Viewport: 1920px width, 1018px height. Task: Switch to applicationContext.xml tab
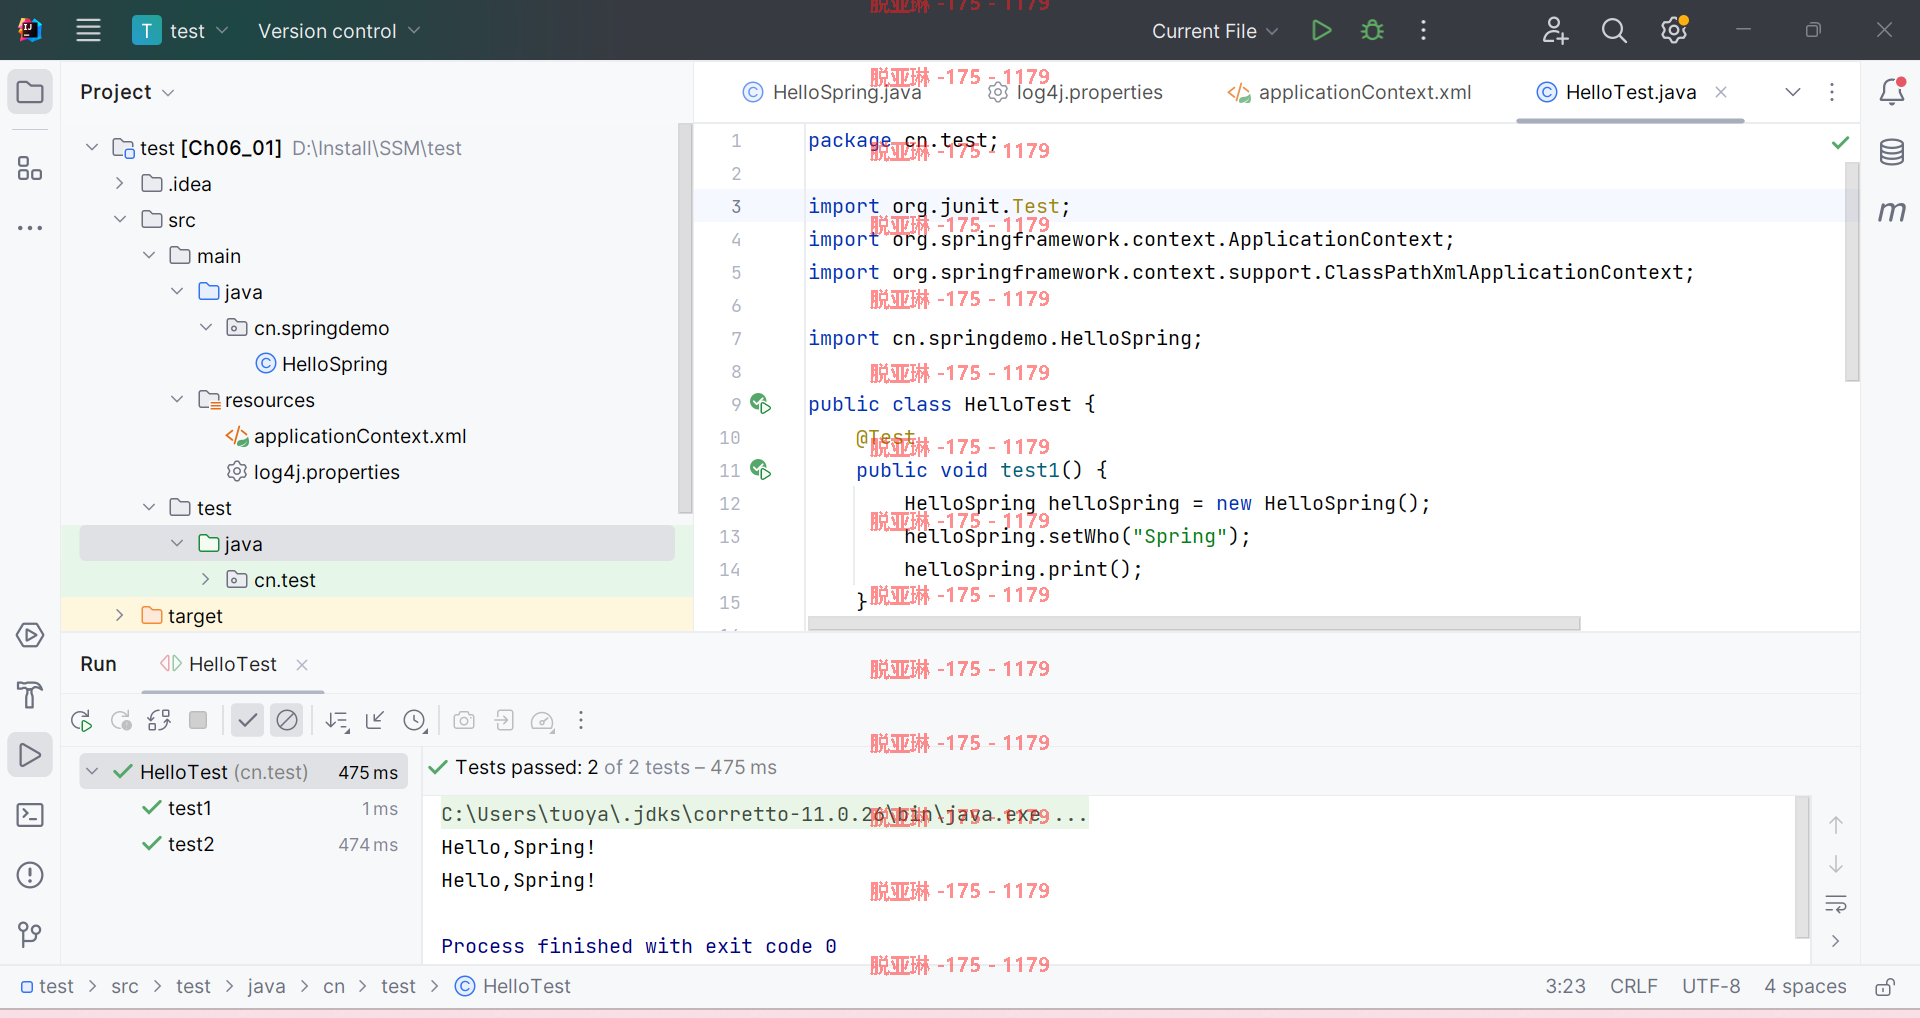1349,92
